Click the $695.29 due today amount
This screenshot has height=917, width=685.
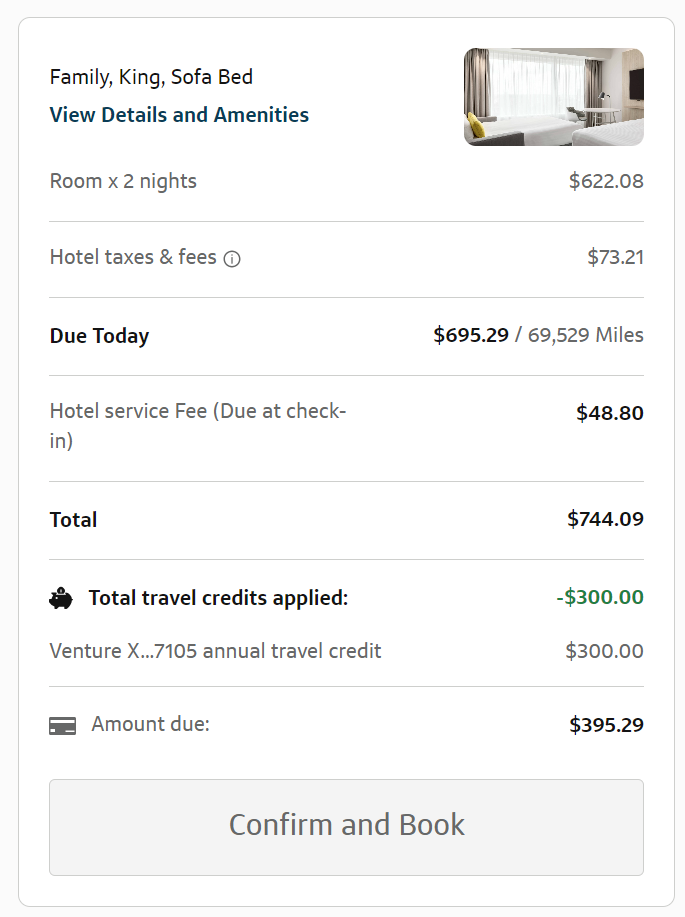(x=471, y=335)
